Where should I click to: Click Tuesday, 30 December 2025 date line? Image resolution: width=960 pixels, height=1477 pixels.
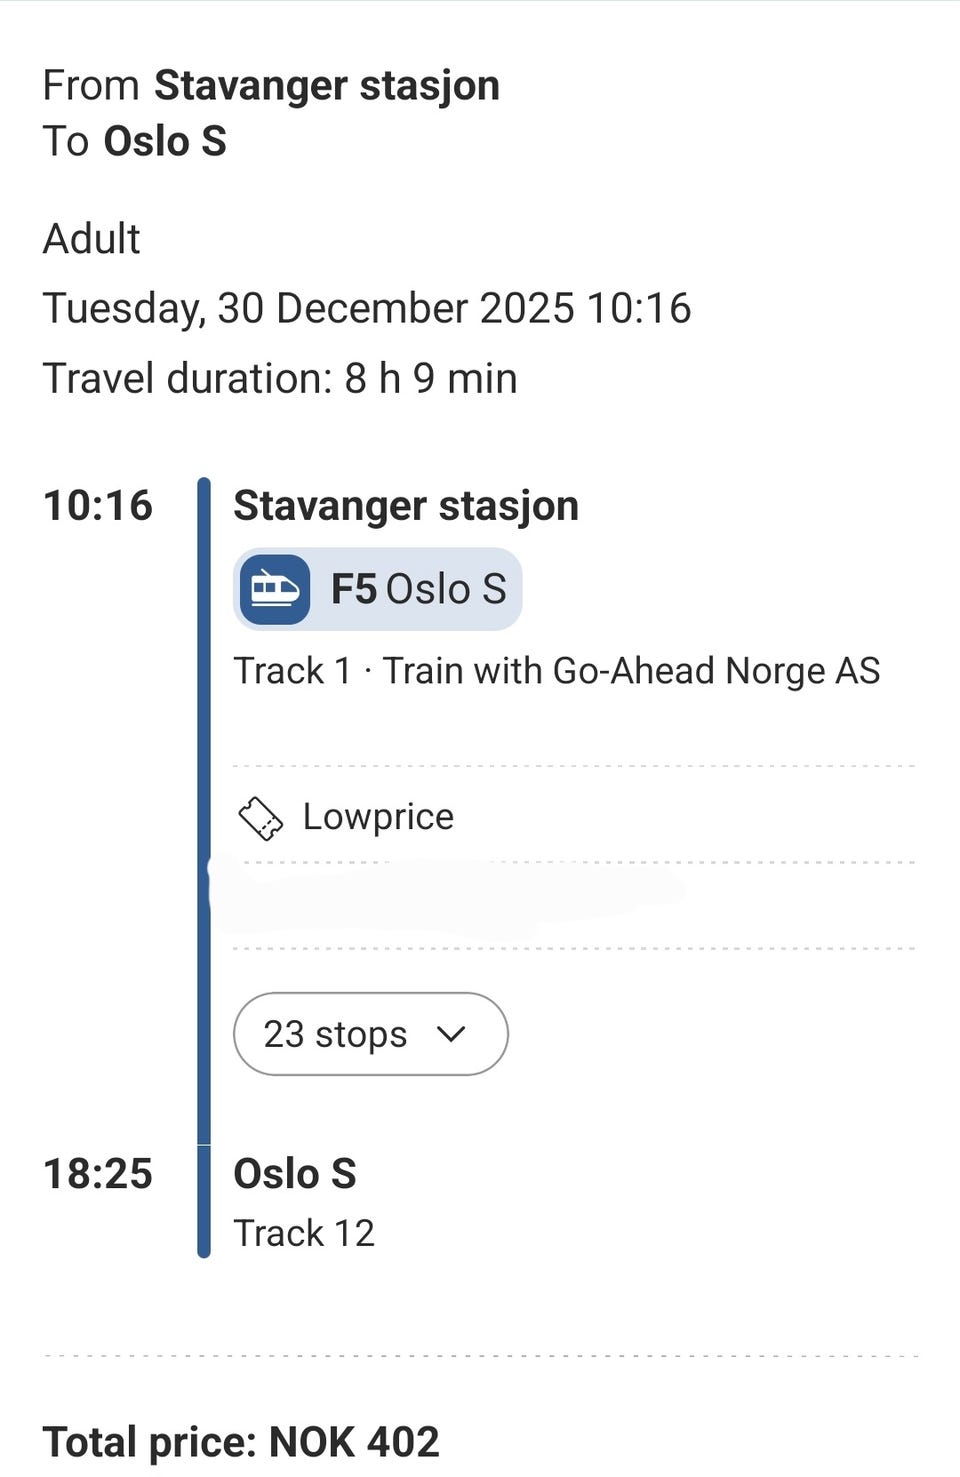(367, 309)
